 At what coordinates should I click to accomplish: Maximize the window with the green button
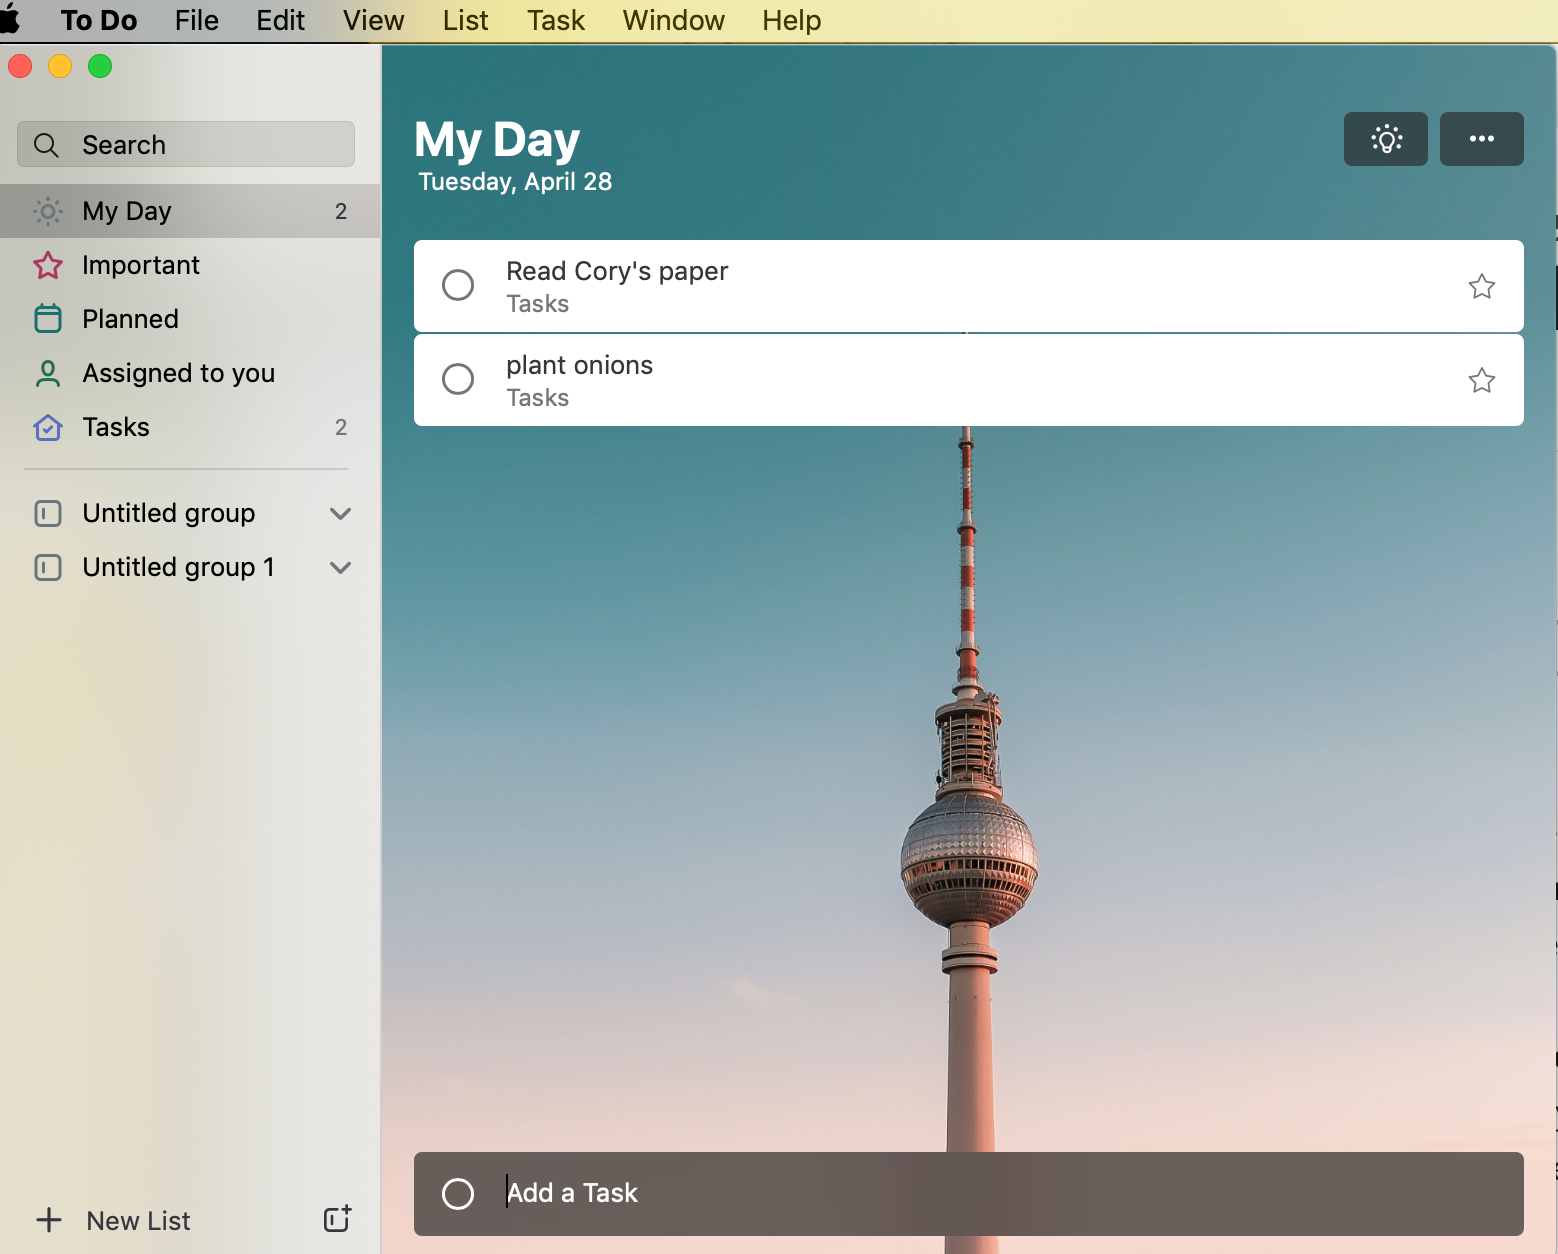pyautogui.click(x=100, y=66)
